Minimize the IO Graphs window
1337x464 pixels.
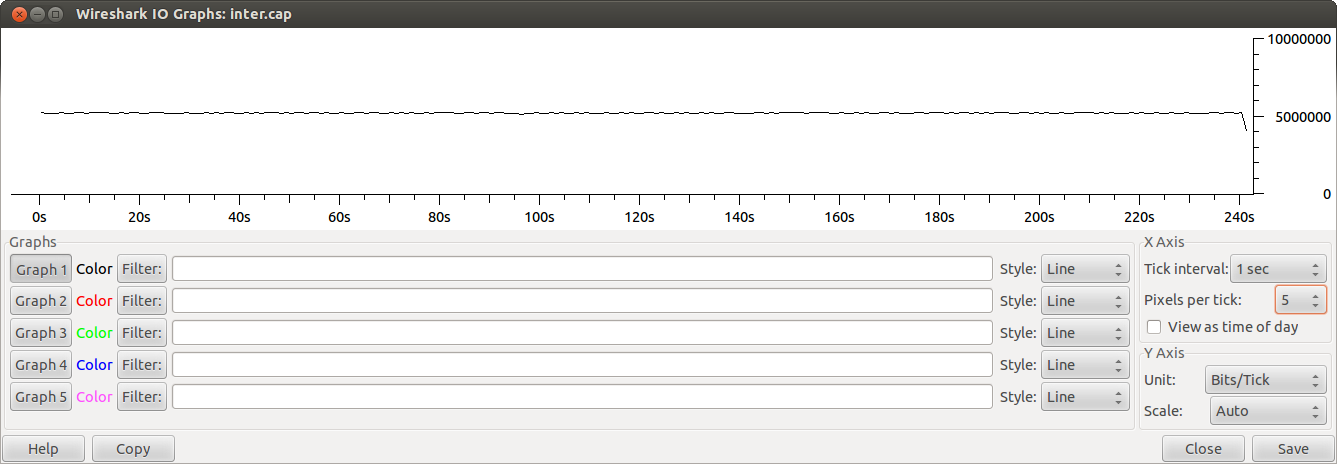click(37, 14)
